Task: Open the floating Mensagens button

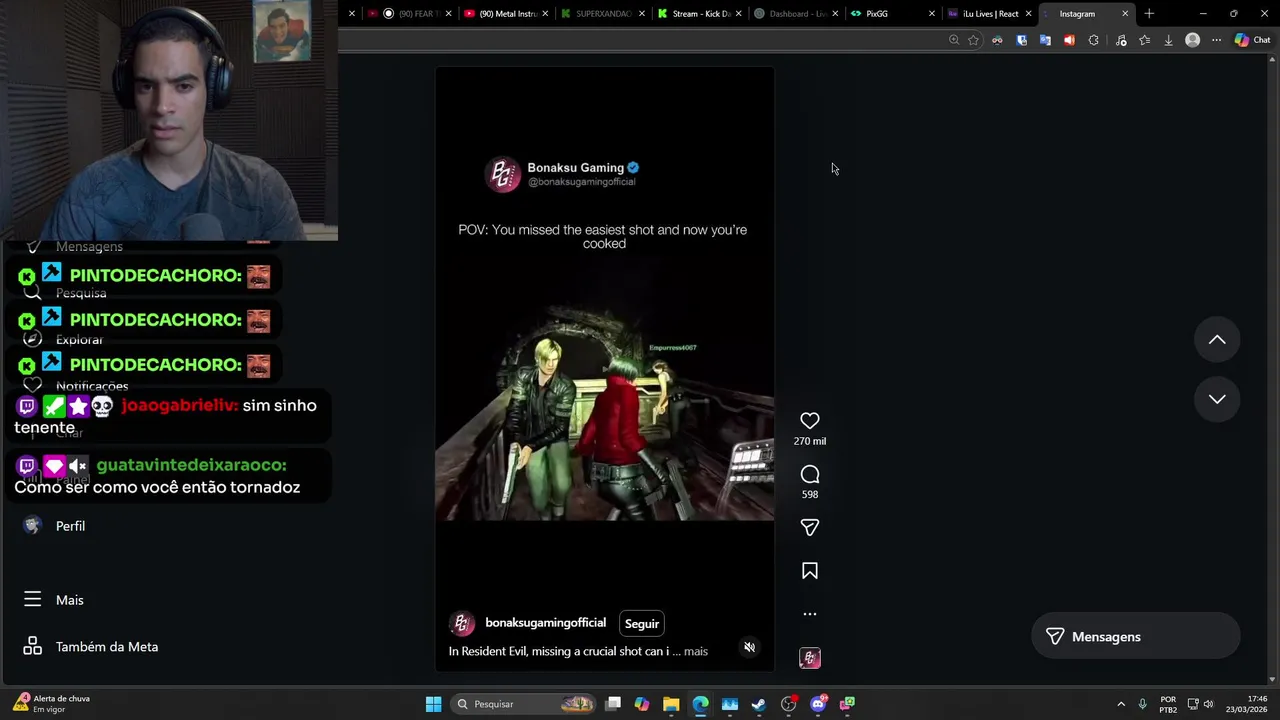Action: click(x=1135, y=637)
